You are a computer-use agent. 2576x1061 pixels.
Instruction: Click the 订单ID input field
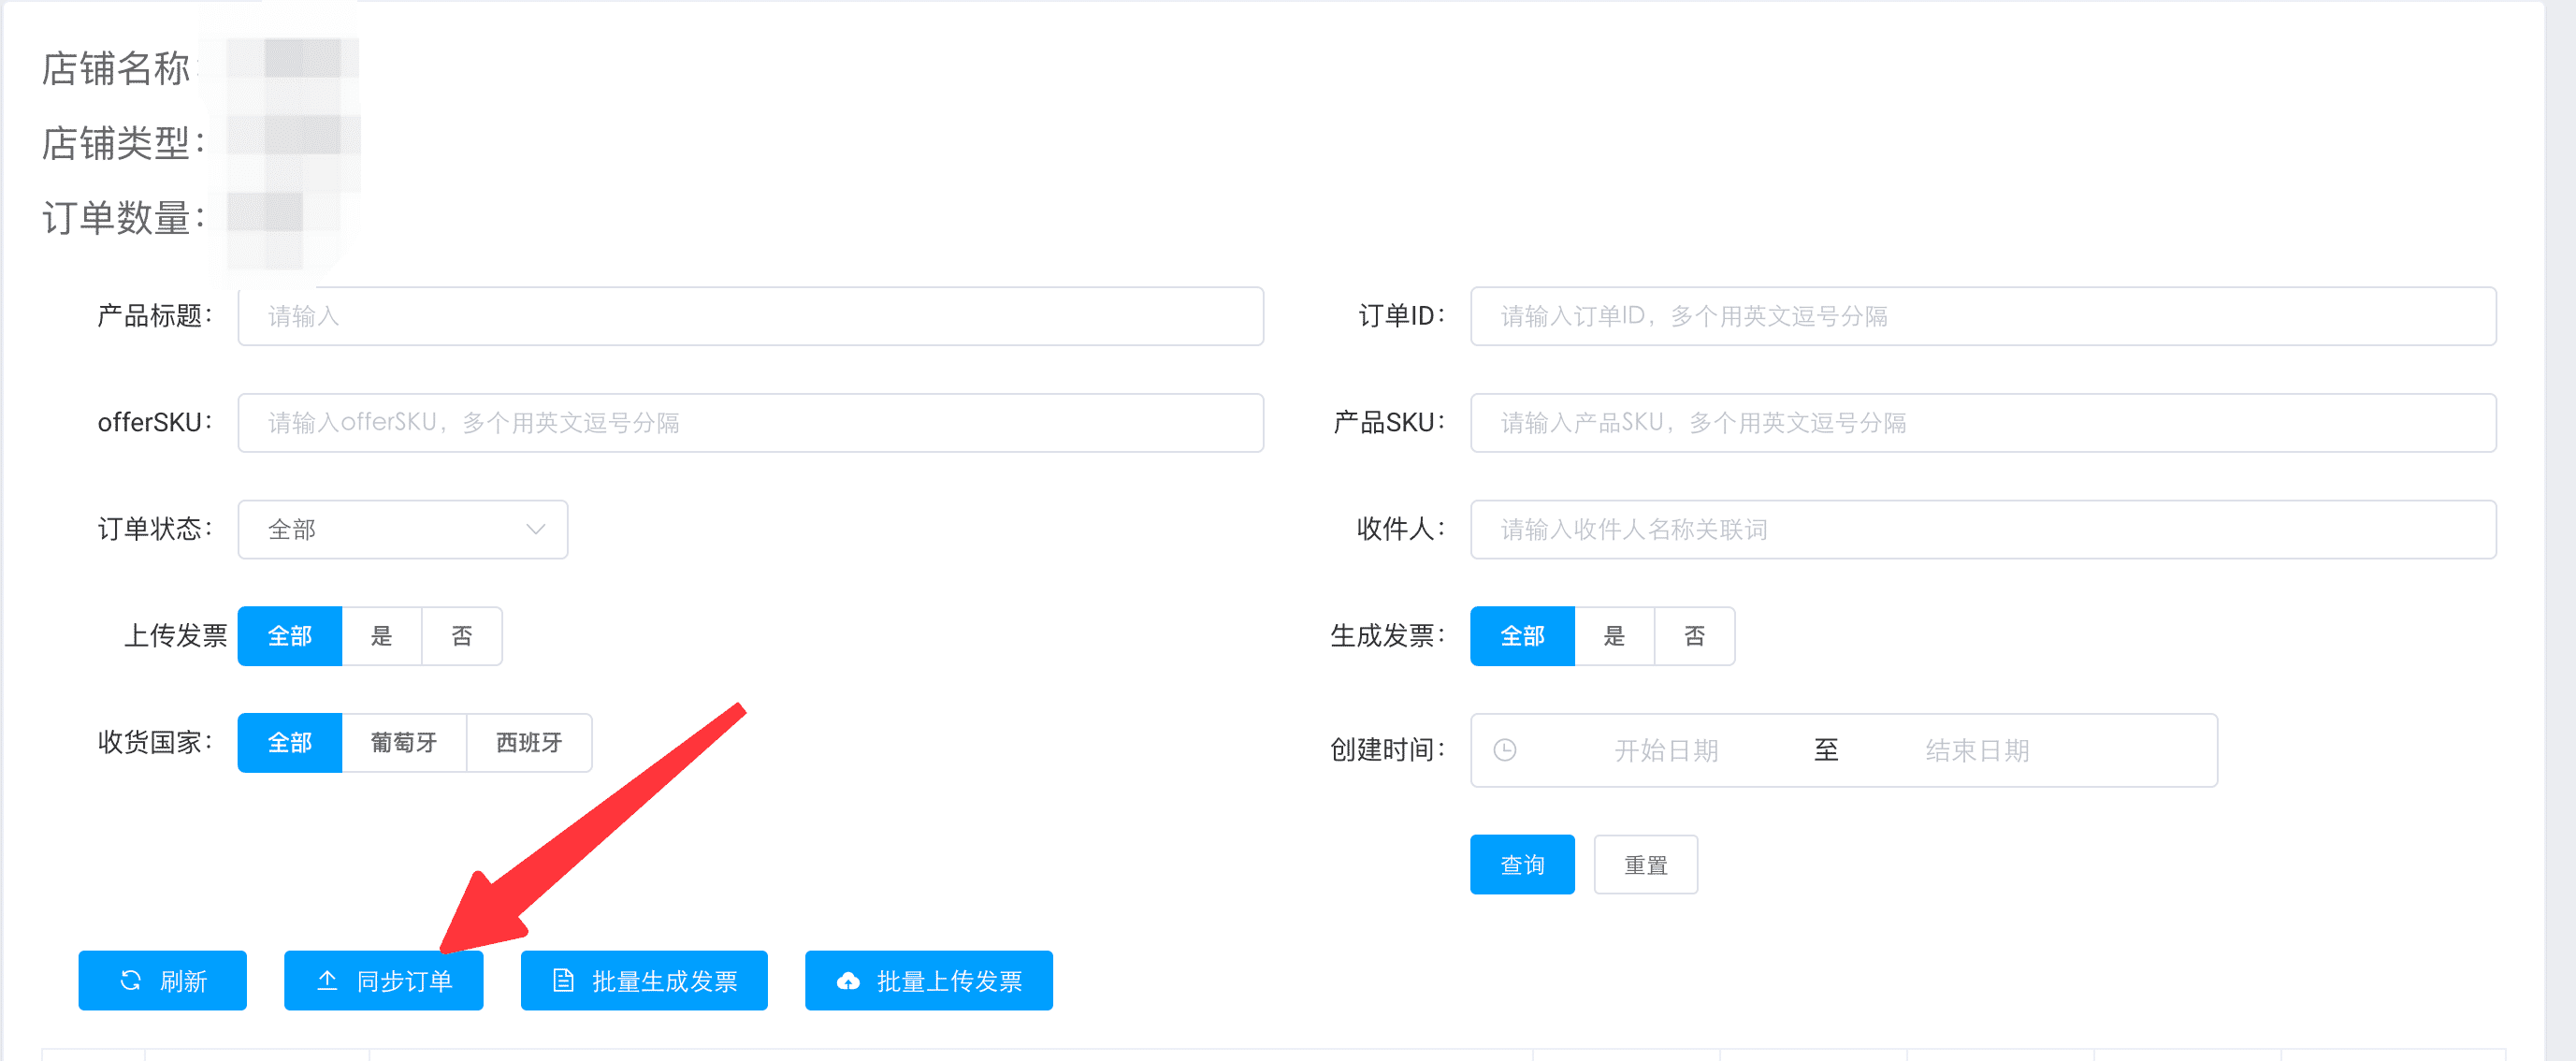[1983, 316]
